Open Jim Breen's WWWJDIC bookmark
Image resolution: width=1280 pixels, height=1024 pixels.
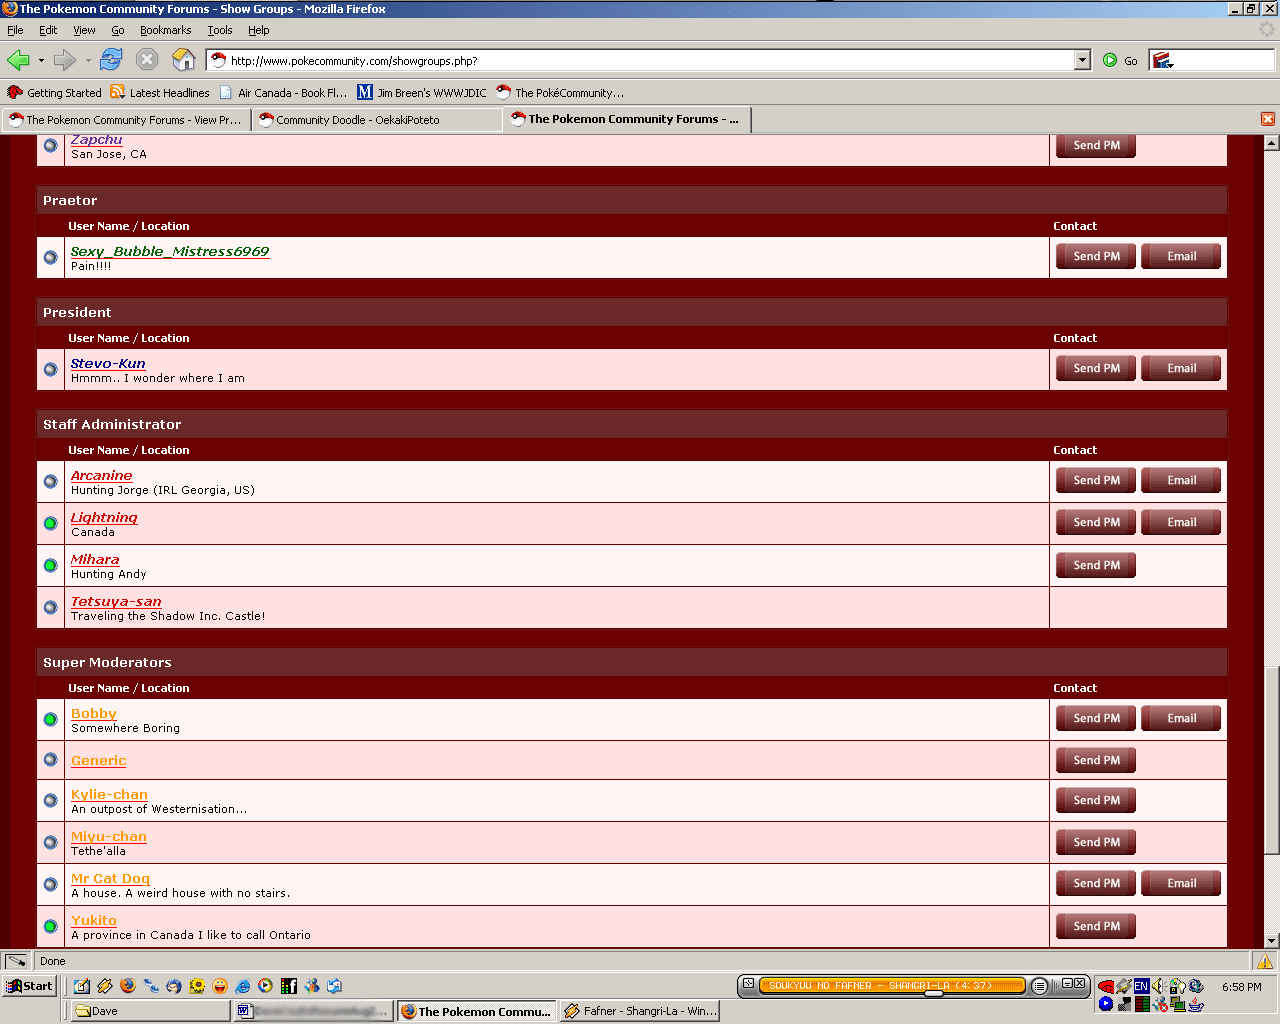pos(422,93)
